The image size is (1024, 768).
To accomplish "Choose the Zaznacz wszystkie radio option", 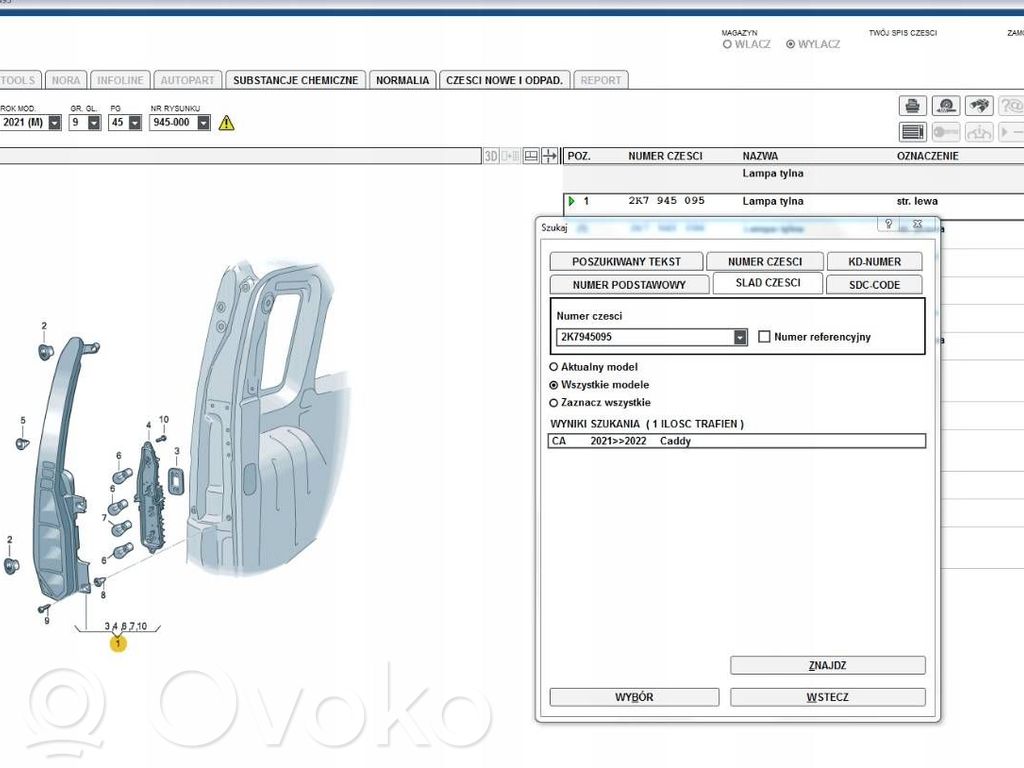I will (554, 403).
